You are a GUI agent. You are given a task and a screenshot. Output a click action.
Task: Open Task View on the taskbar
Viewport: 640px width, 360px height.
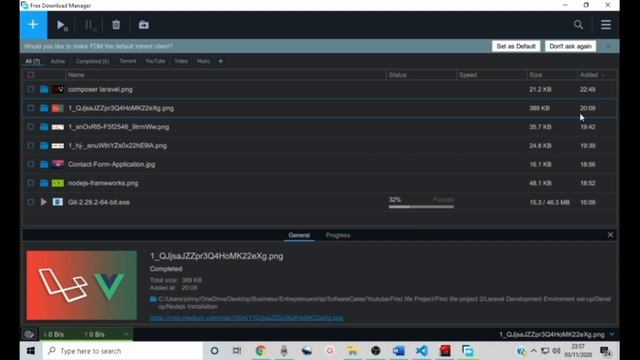(x=237, y=351)
